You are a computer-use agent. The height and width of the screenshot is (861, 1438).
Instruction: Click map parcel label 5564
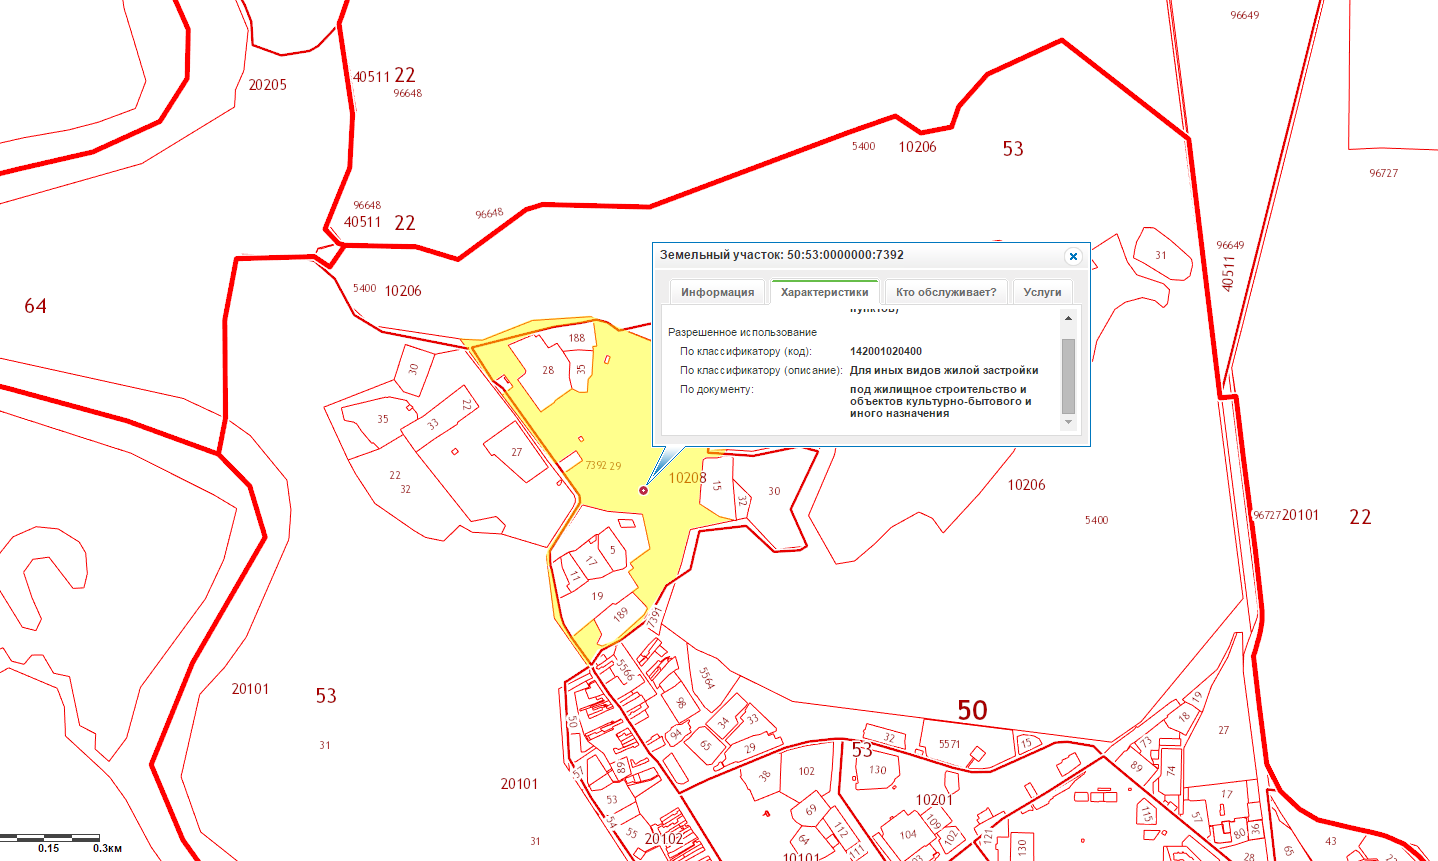point(707,678)
